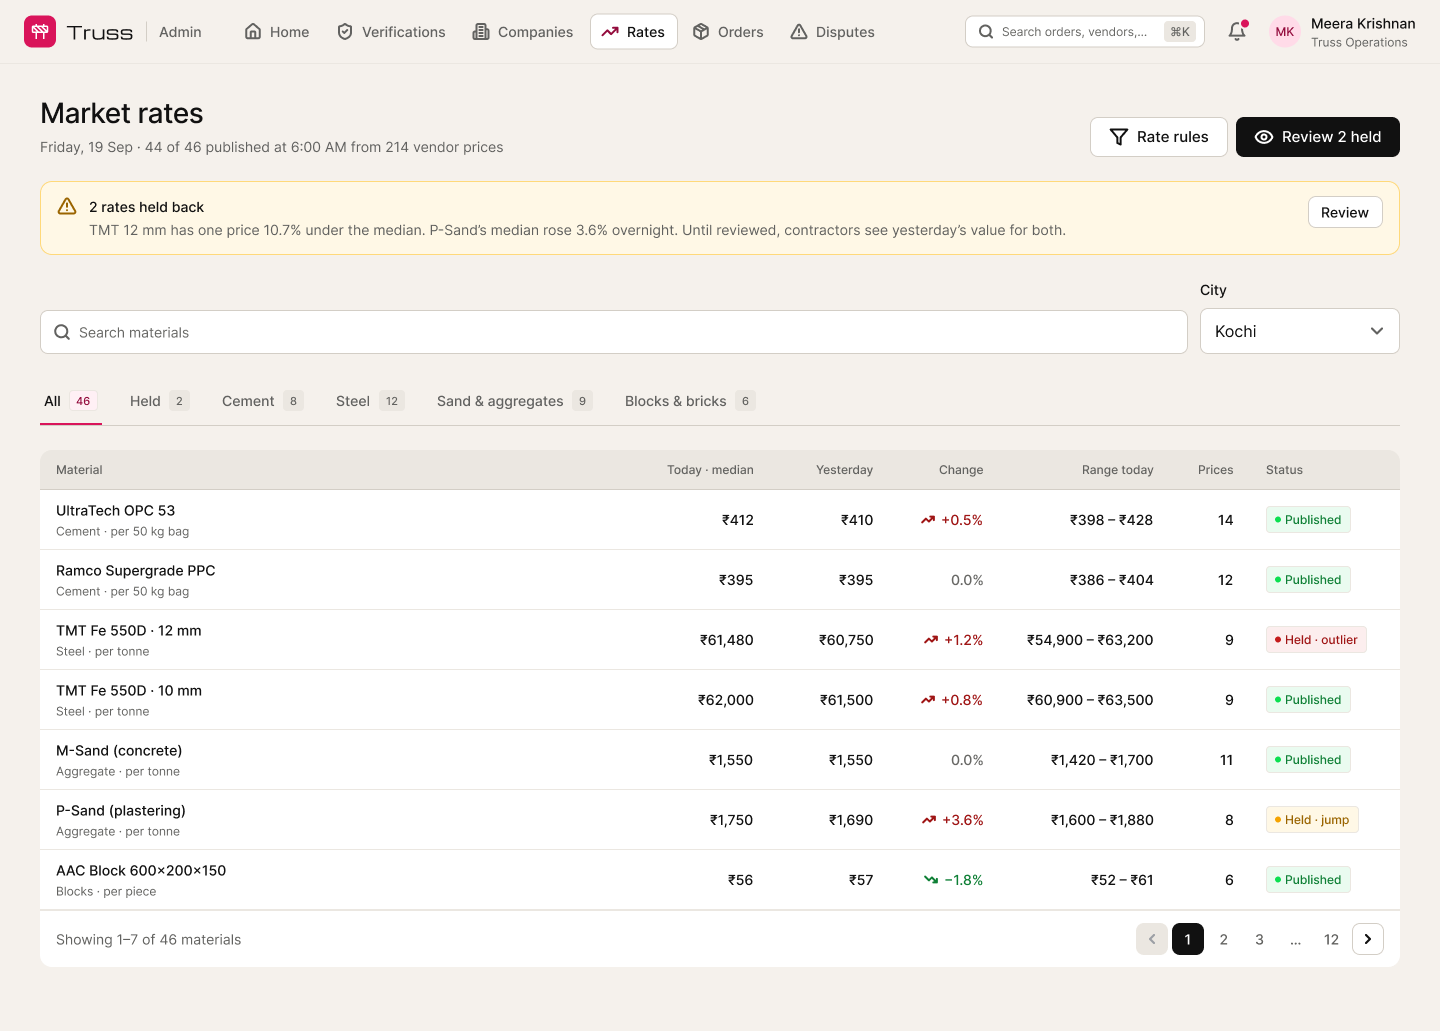Viewport: 1440px width, 1031px height.
Task: Click the Truss logo icon
Action: point(40,32)
